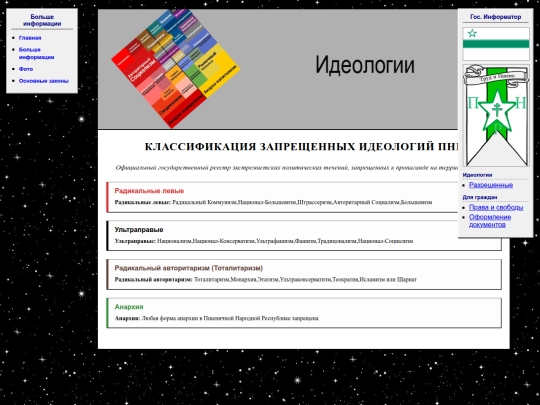Open the Разрешенные ideologies link

tap(491, 185)
